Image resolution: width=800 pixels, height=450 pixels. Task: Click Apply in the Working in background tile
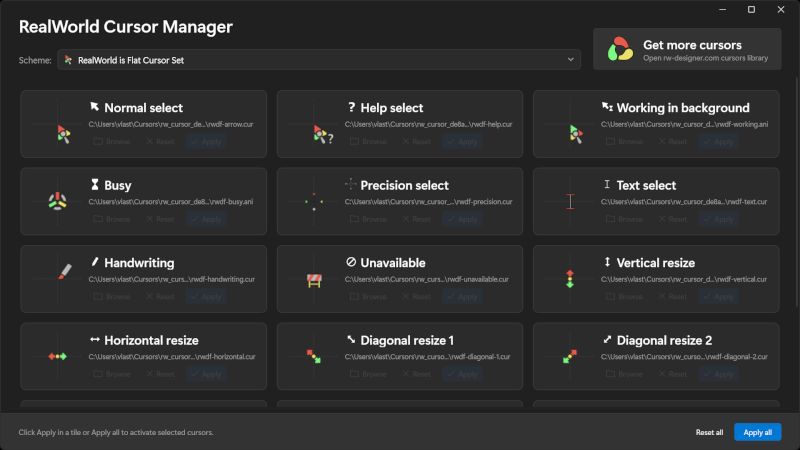(x=718, y=141)
